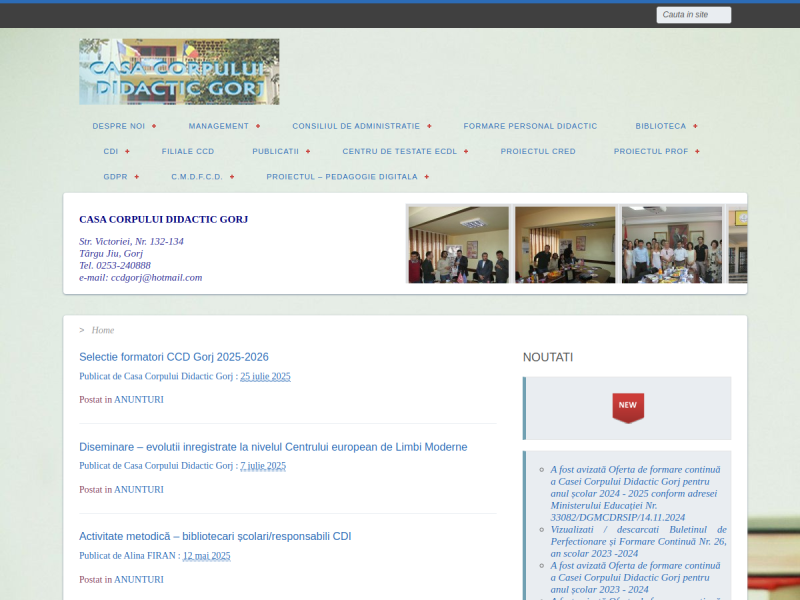The width and height of the screenshot is (800, 600).
Task: Click the ANUNTURI link under the first post
Action: click(x=139, y=399)
